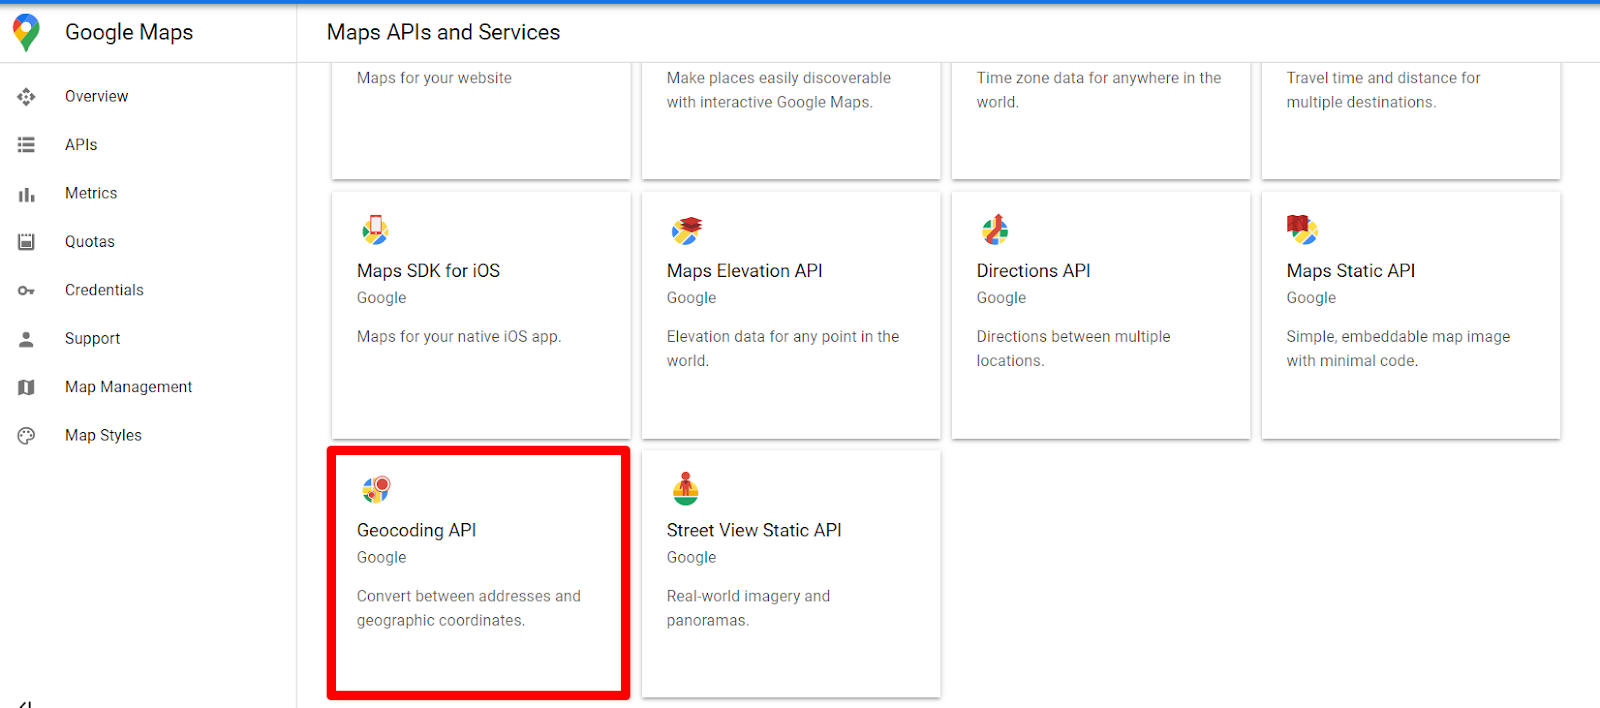Click 'Google' under Street View Static API
Viewport: 1600px width, 708px height.
(x=691, y=557)
